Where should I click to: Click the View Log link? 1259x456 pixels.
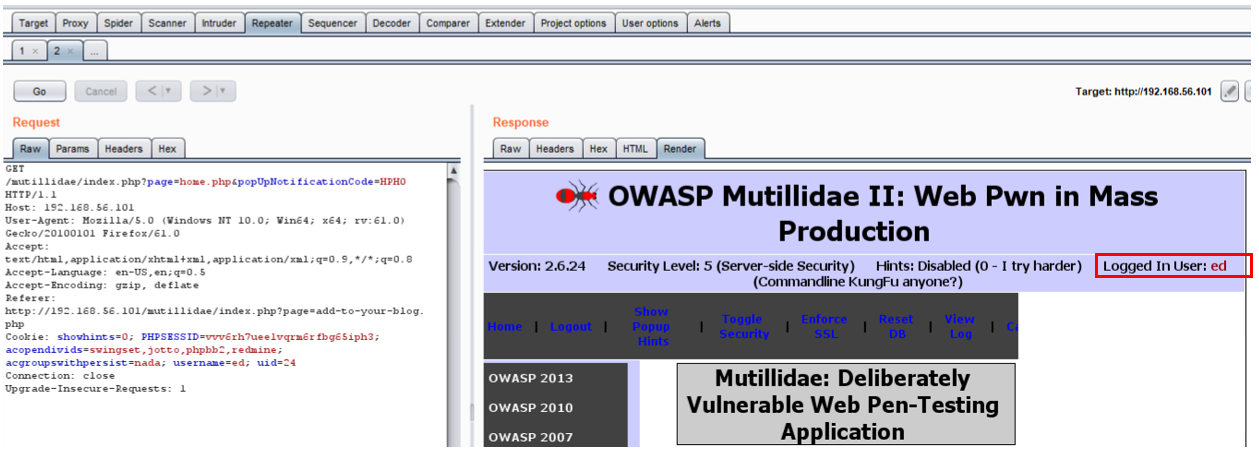[960, 327]
